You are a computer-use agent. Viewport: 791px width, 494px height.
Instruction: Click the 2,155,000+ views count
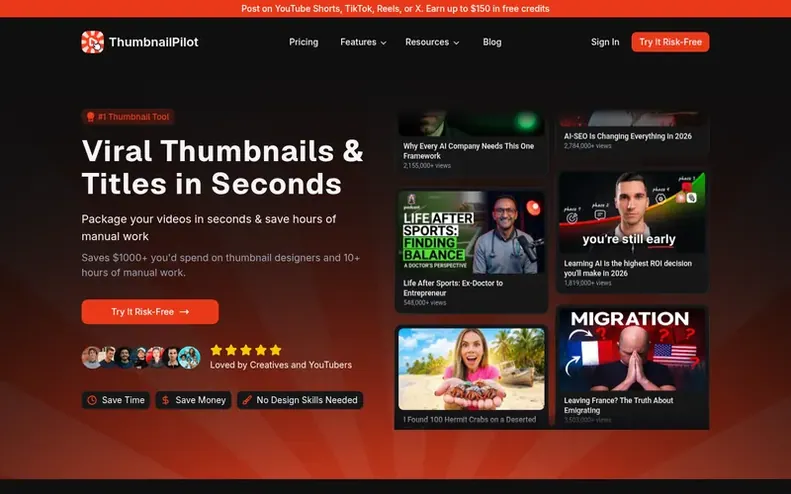pos(427,166)
